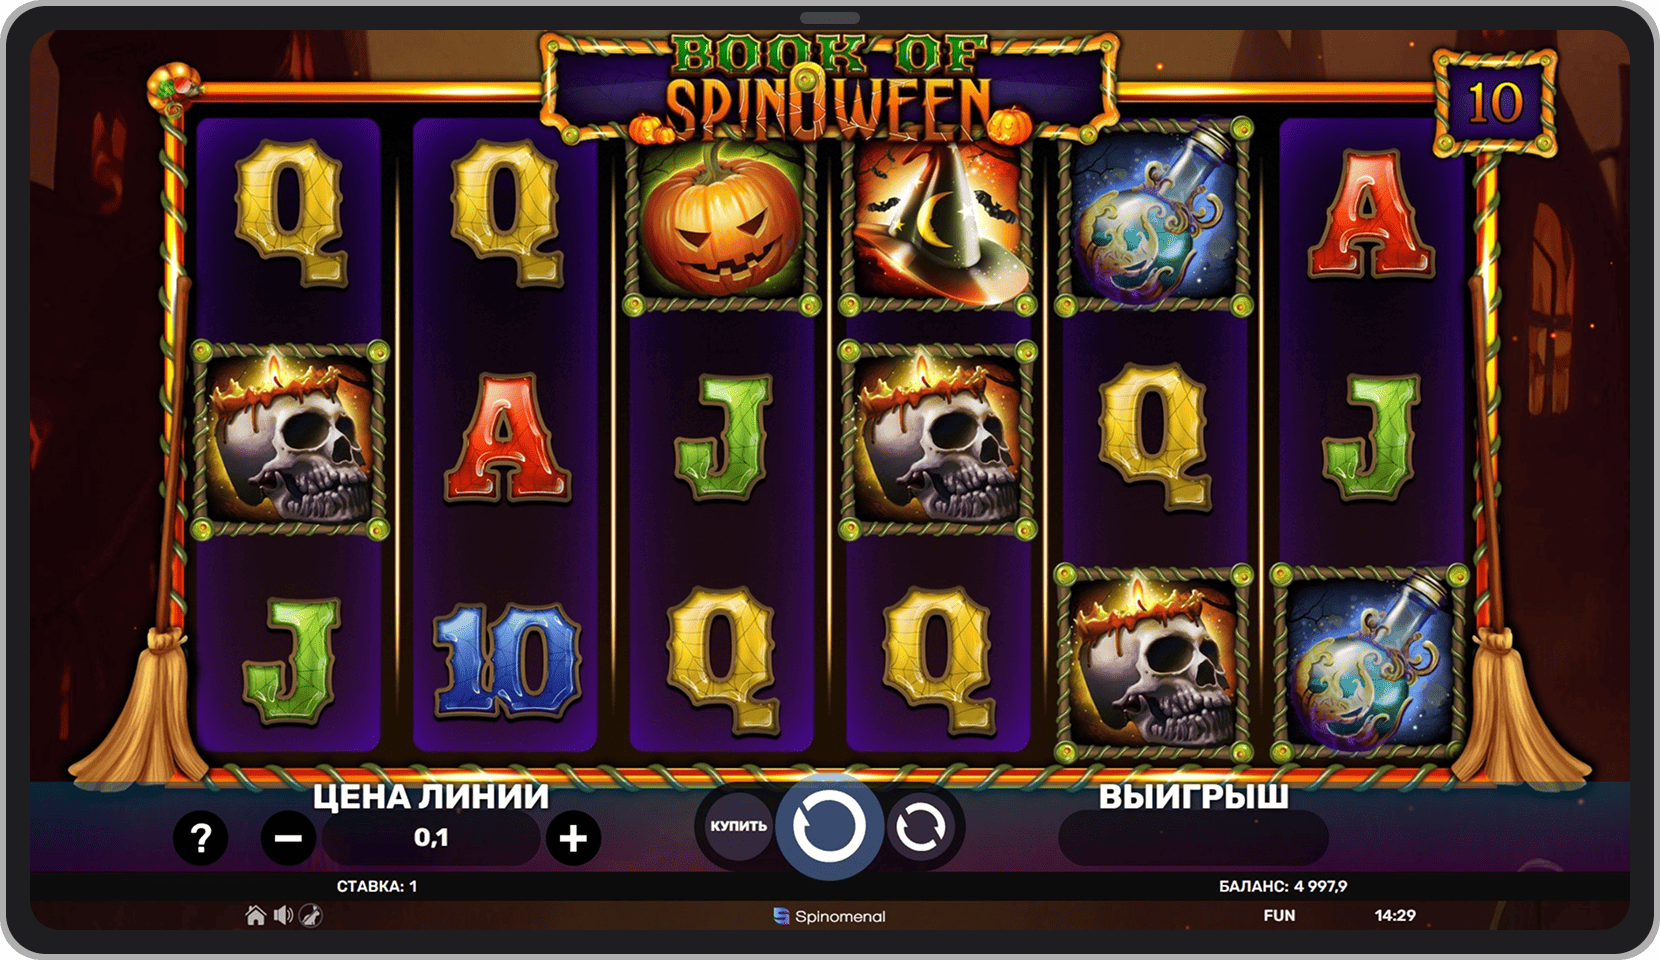This screenshot has height=960, width=1660.
Task: Click the line price value field 0,1
Action: coord(431,838)
